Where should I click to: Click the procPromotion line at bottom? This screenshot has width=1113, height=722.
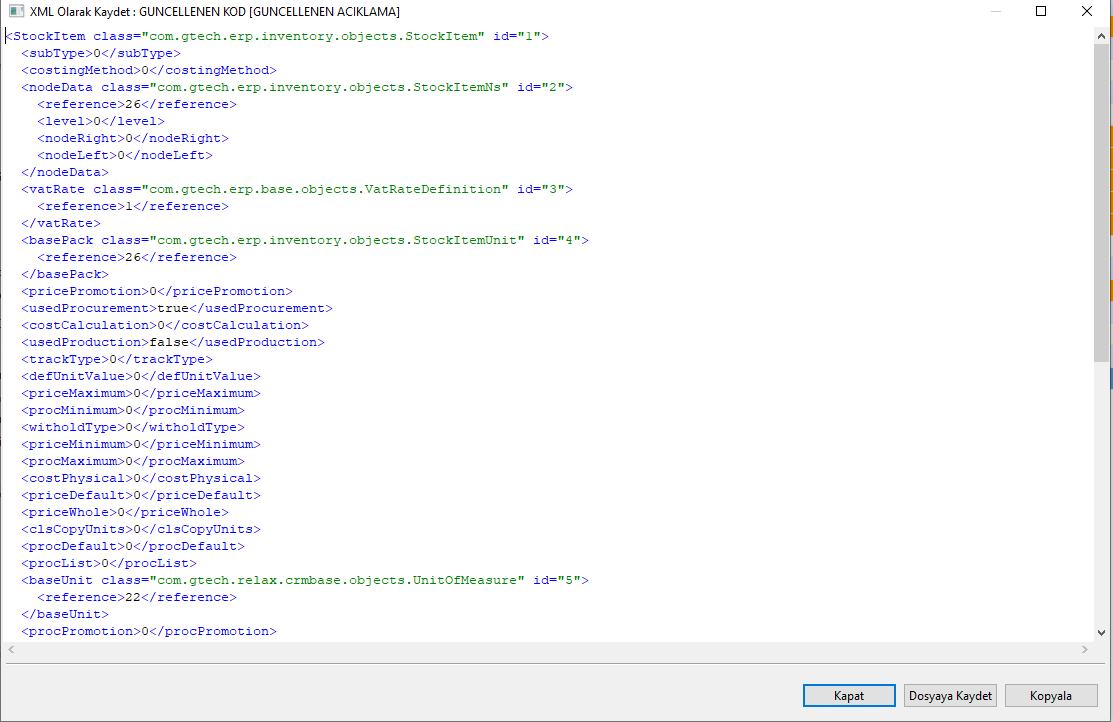click(x=149, y=631)
